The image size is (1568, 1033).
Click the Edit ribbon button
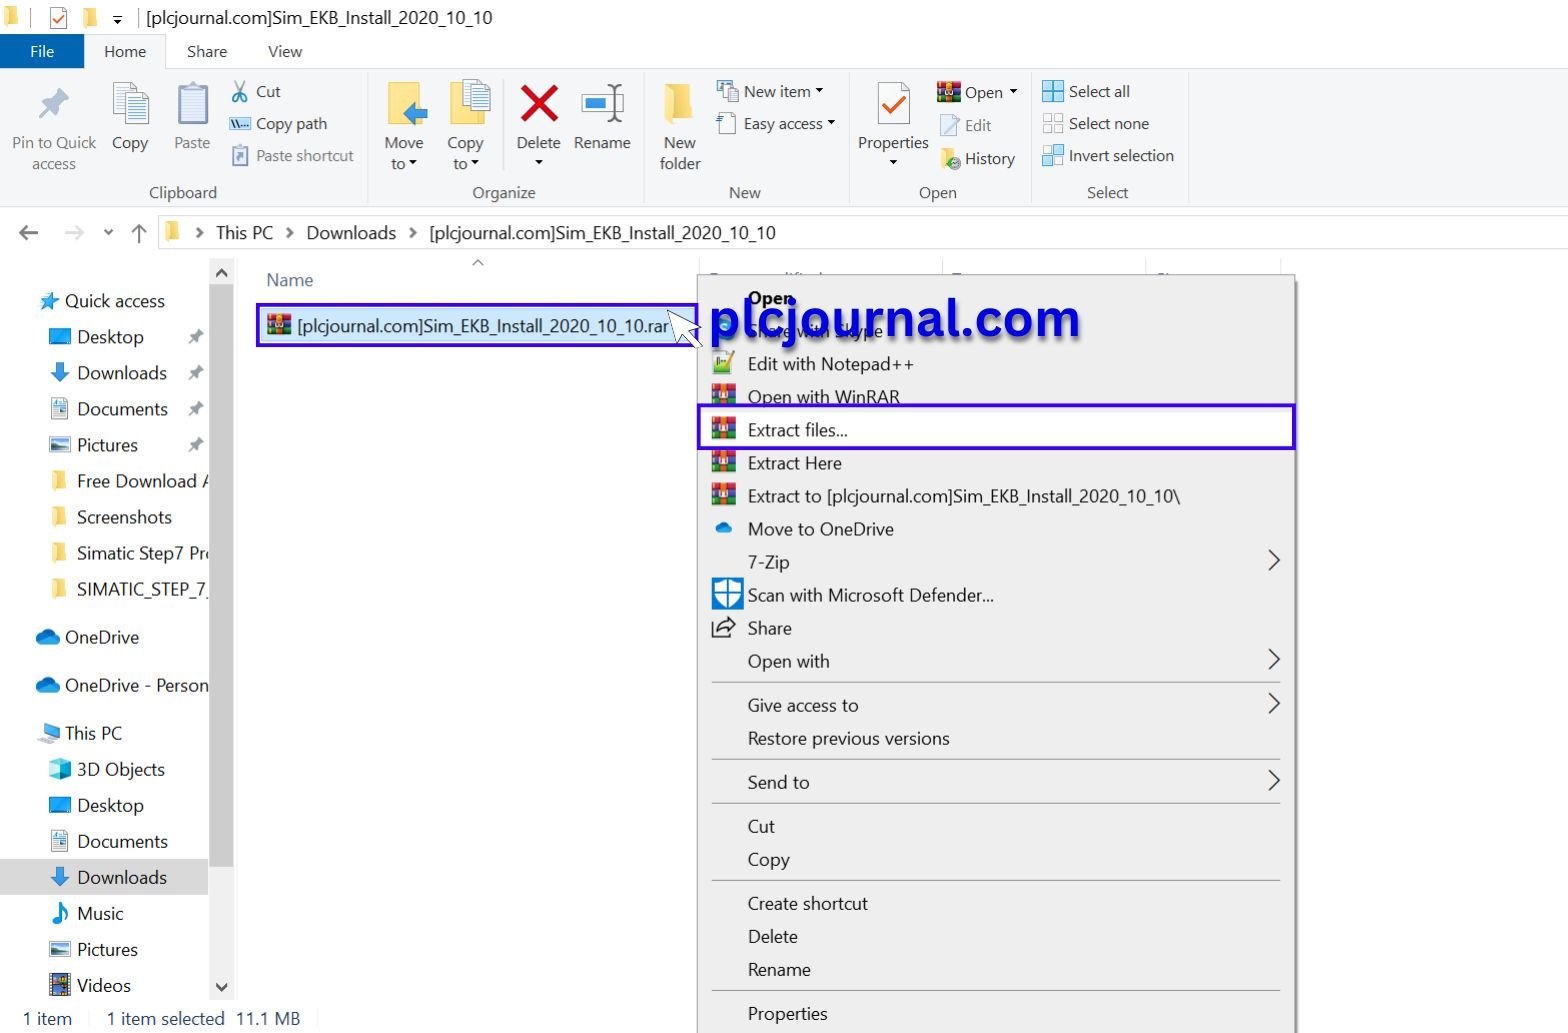(x=966, y=125)
